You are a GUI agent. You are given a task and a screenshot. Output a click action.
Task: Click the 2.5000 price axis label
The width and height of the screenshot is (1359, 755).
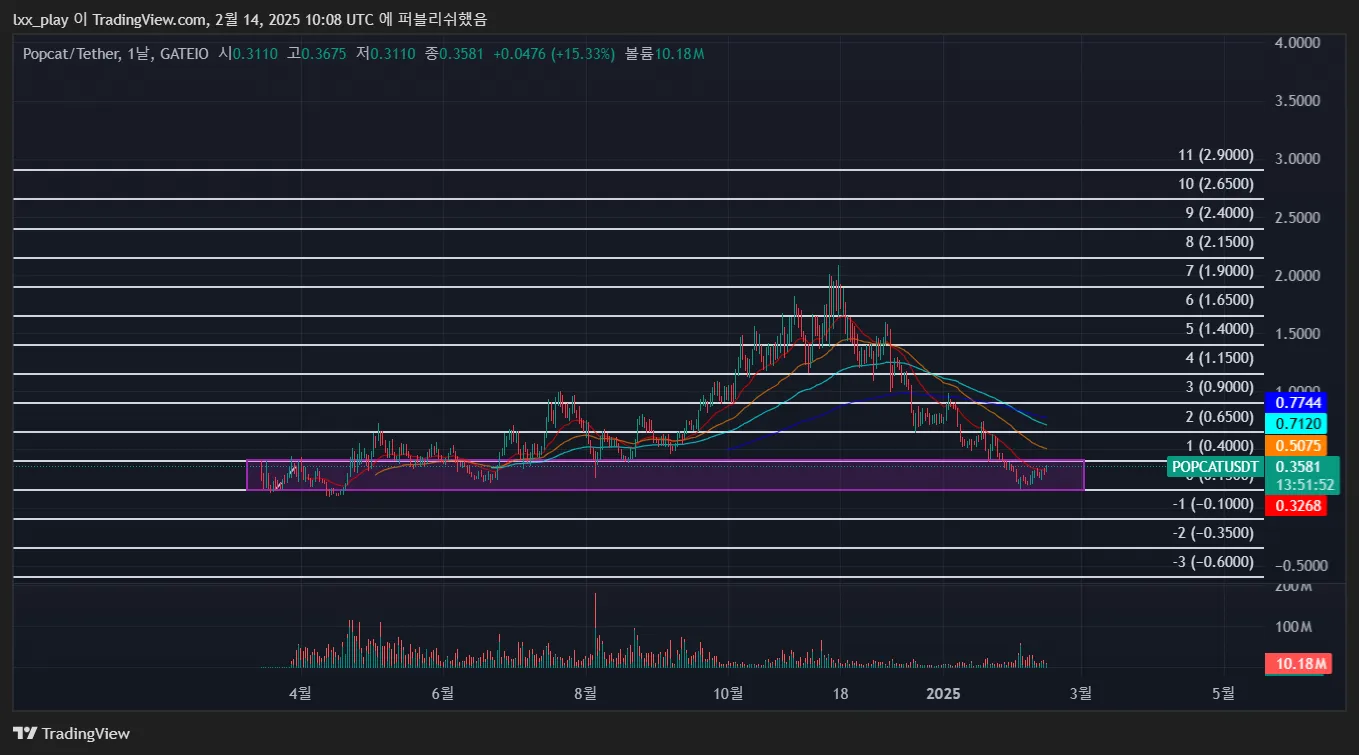1299,217
